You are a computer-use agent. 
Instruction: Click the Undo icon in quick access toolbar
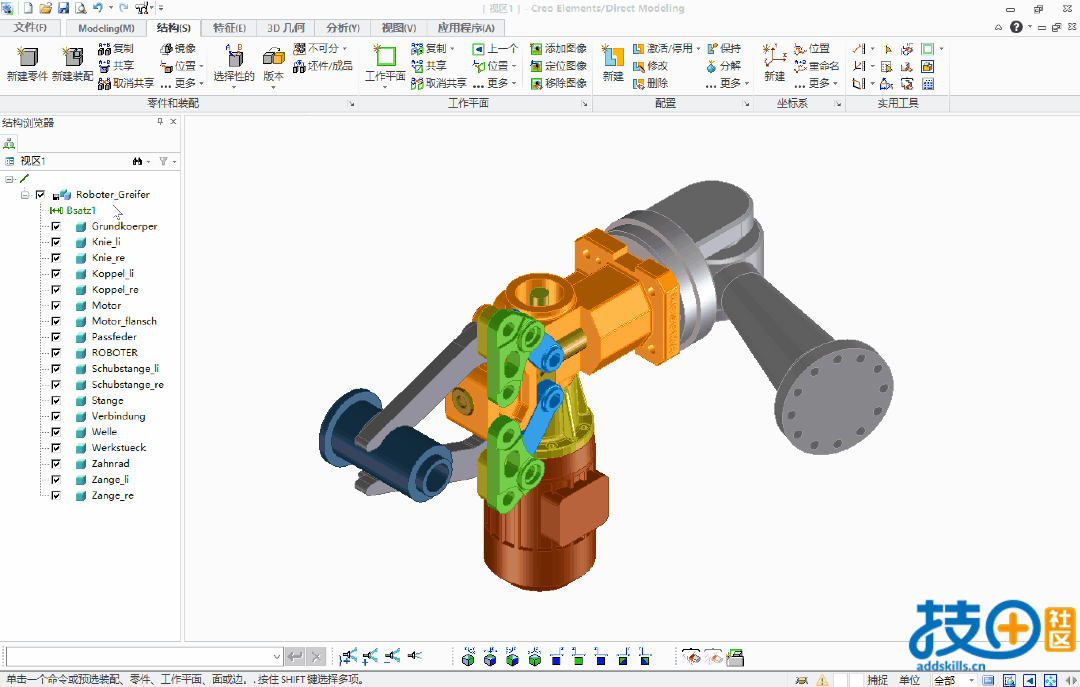point(97,8)
